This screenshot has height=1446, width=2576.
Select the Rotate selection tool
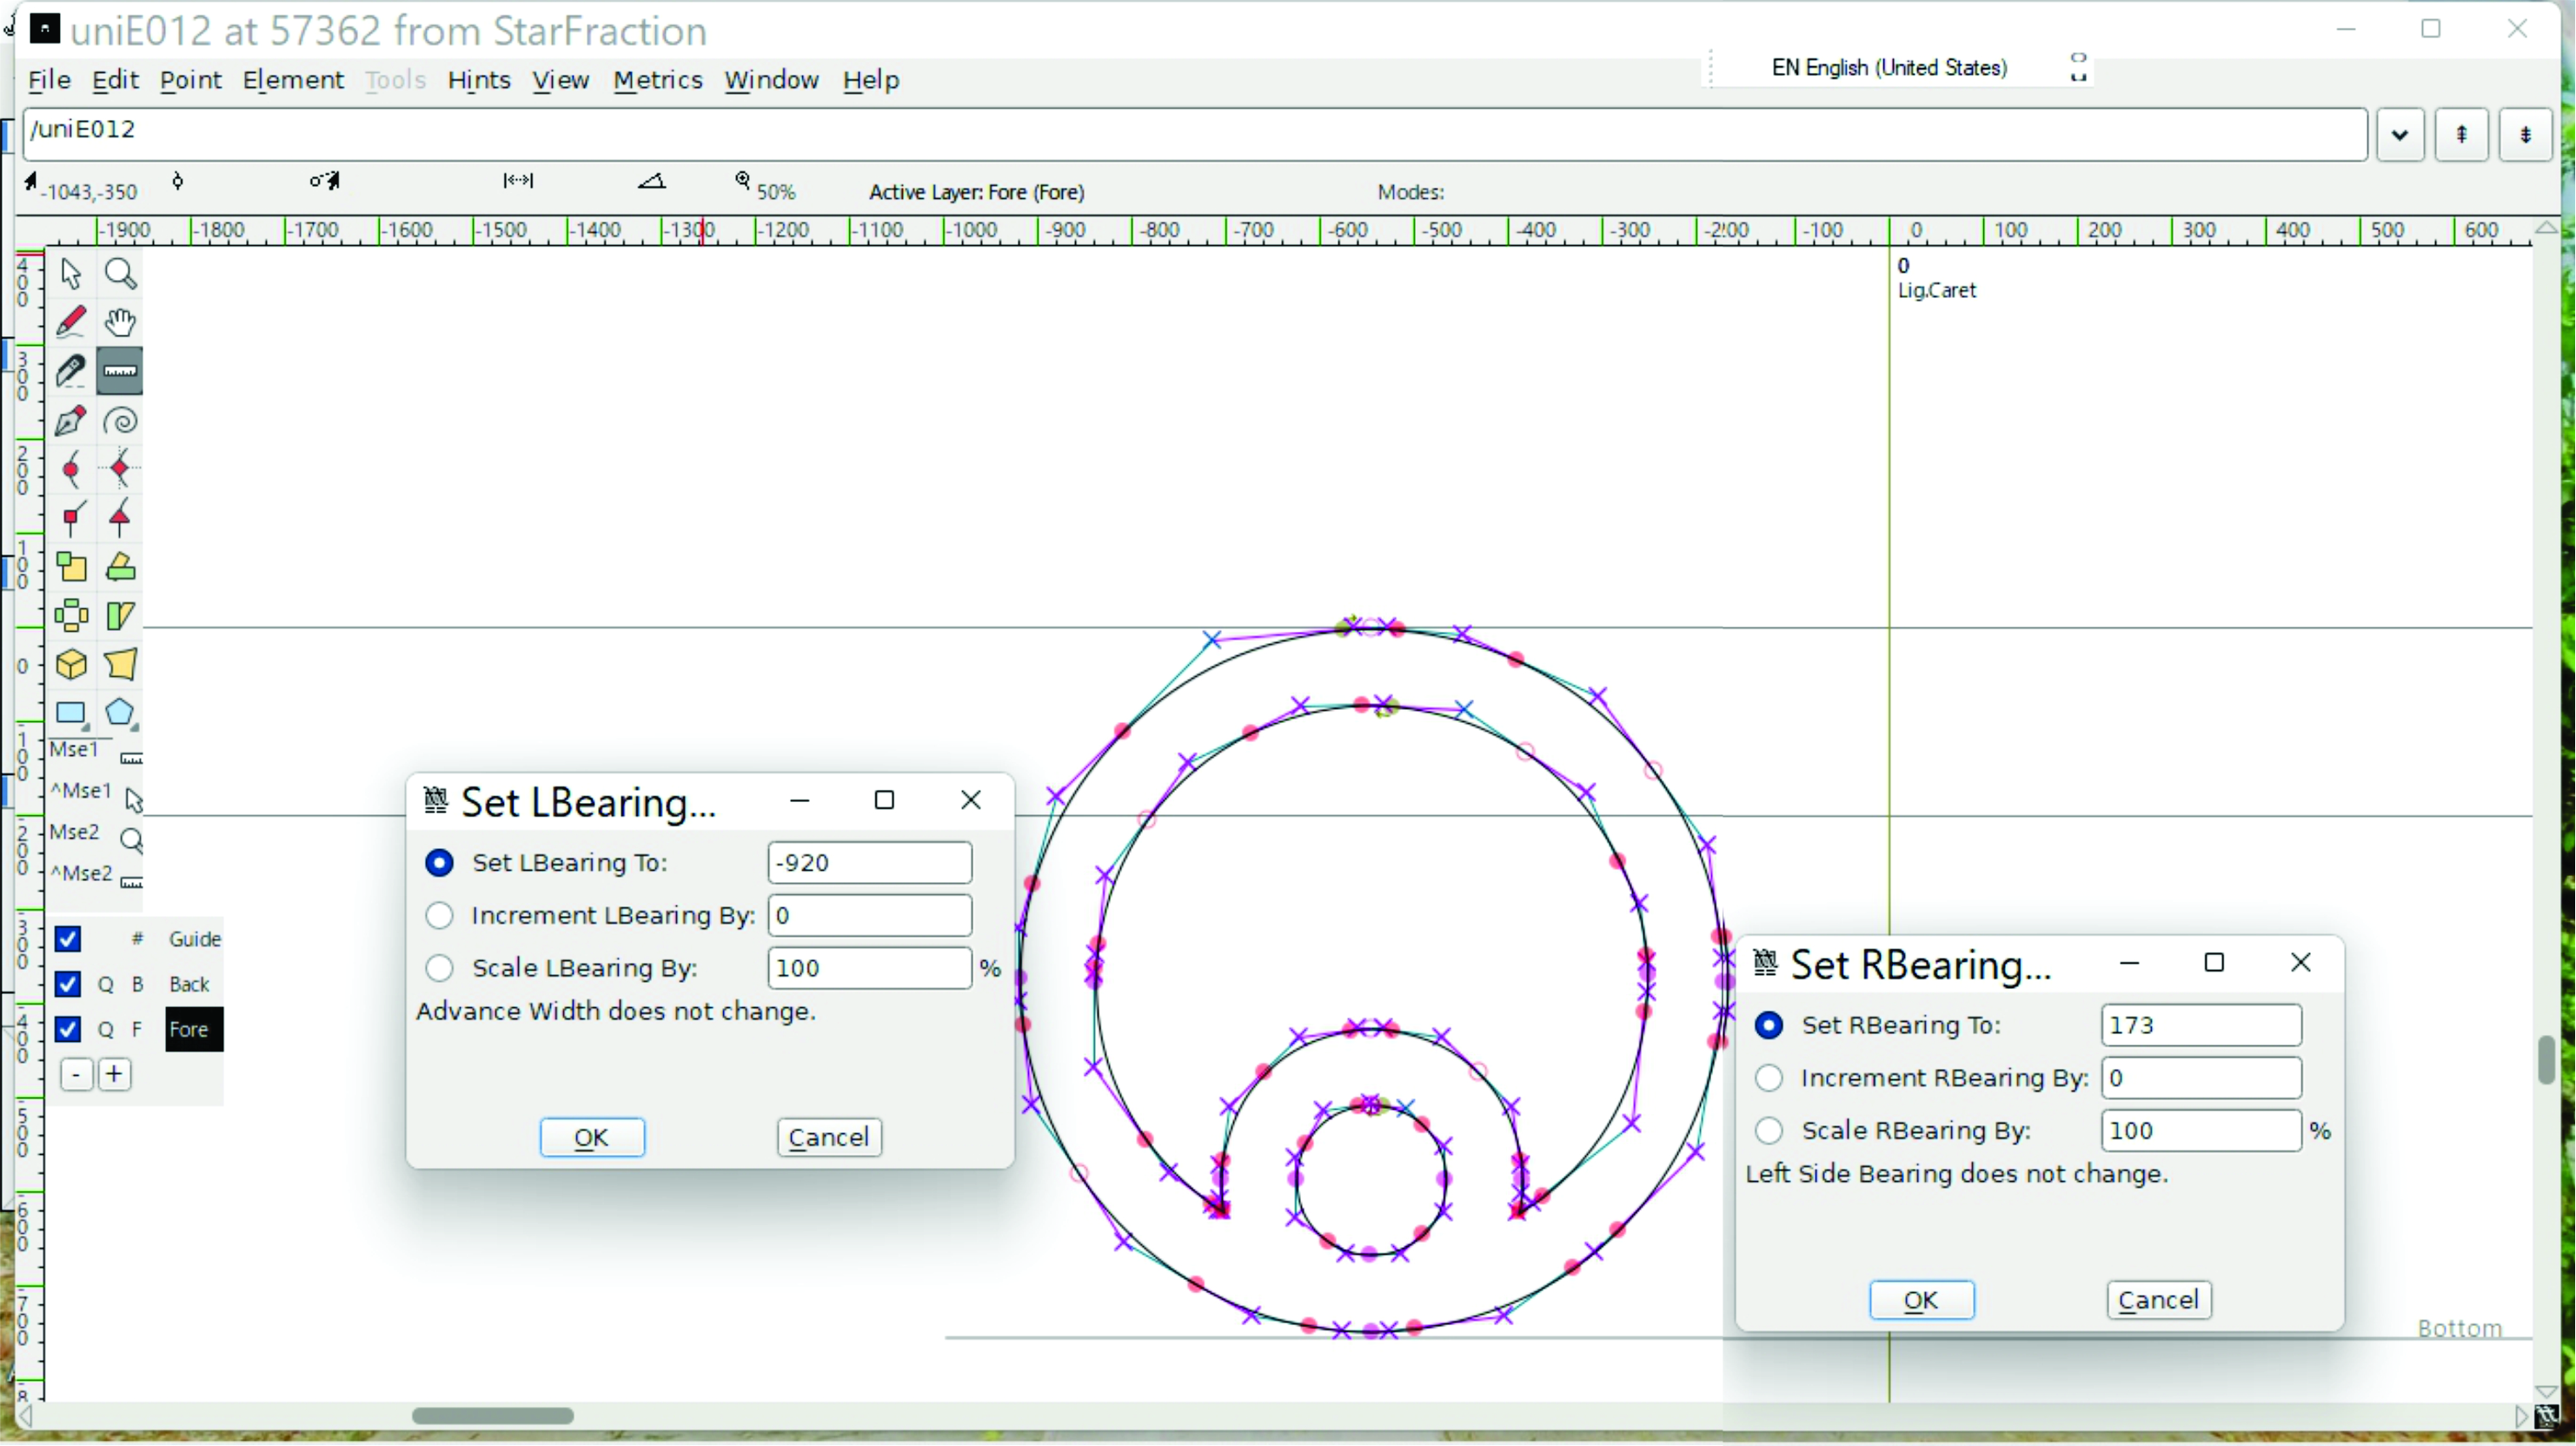coord(121,568)
